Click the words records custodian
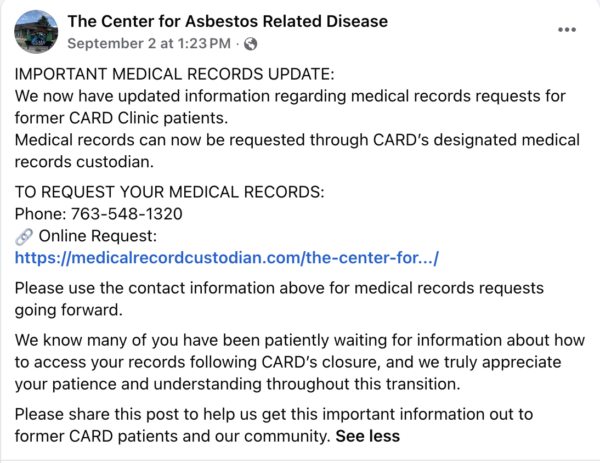The height and width of the screenshot is (463, 600). 84,162
